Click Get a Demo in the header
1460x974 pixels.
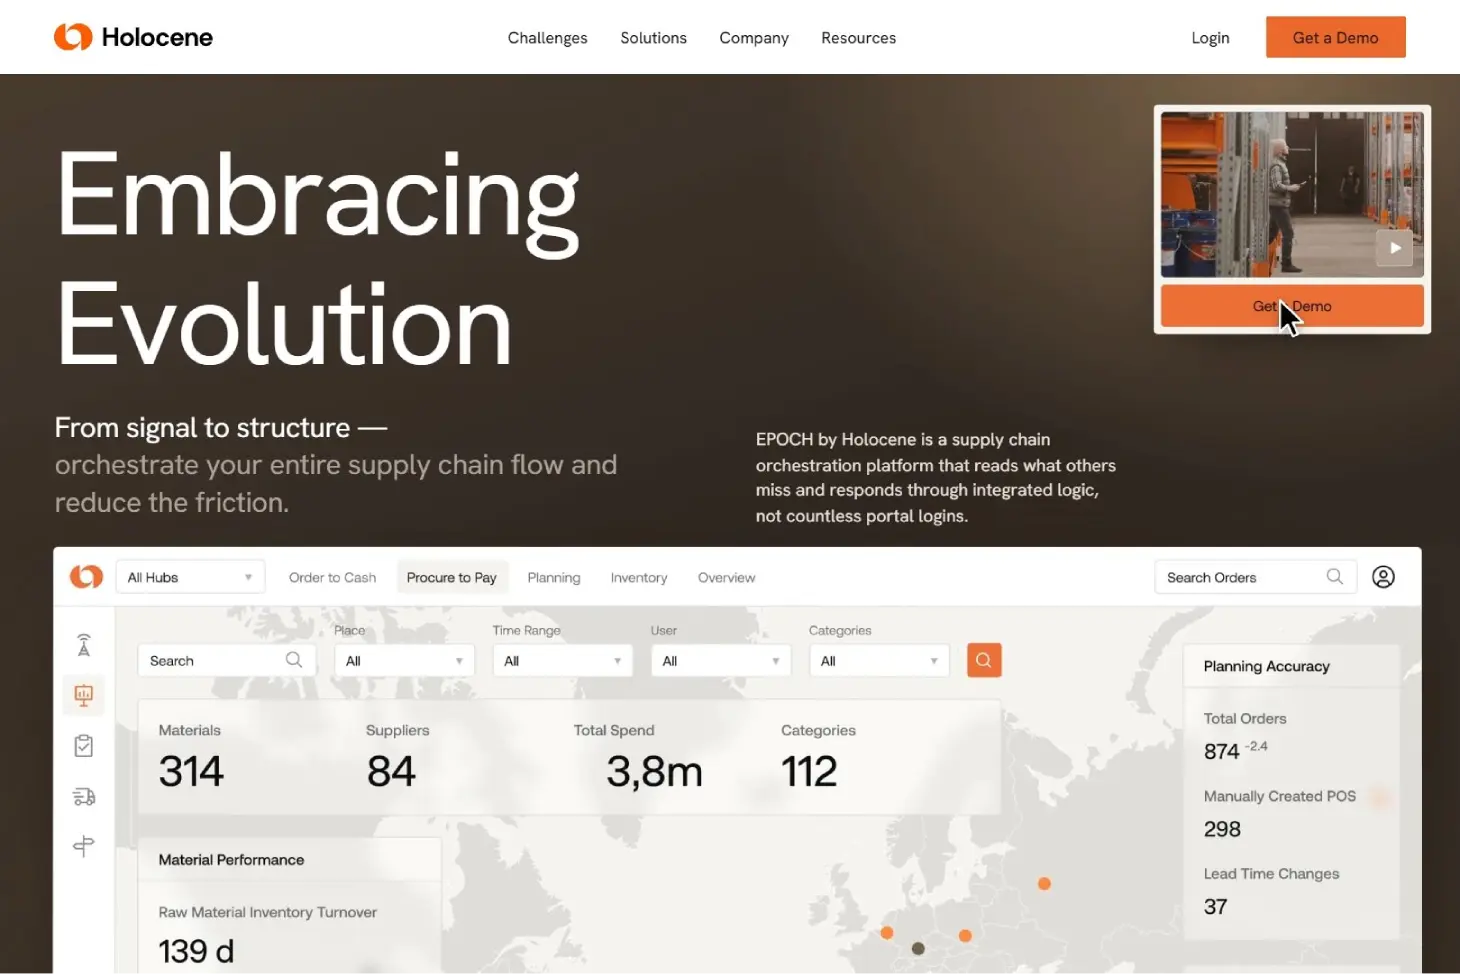[x=1336, y=37]
